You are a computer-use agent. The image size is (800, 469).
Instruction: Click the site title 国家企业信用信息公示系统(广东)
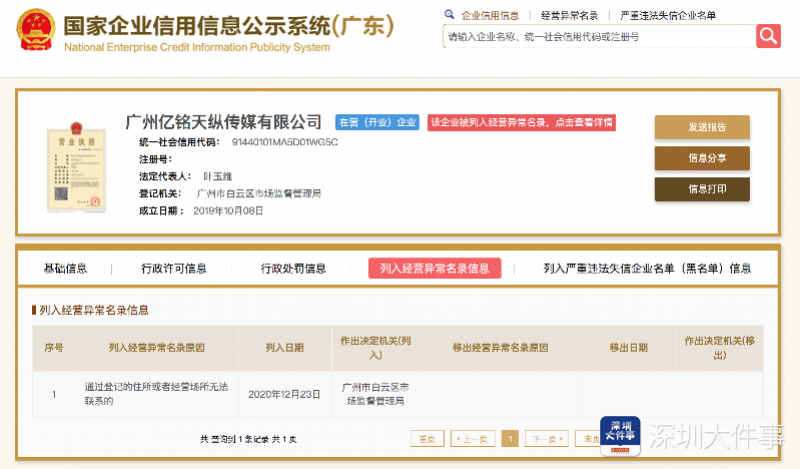pyautogui.click(x=229, y=26)
